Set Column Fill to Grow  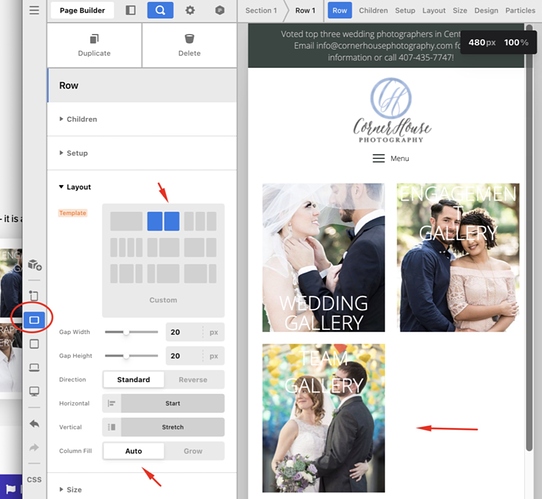click(x=193, y=451)
